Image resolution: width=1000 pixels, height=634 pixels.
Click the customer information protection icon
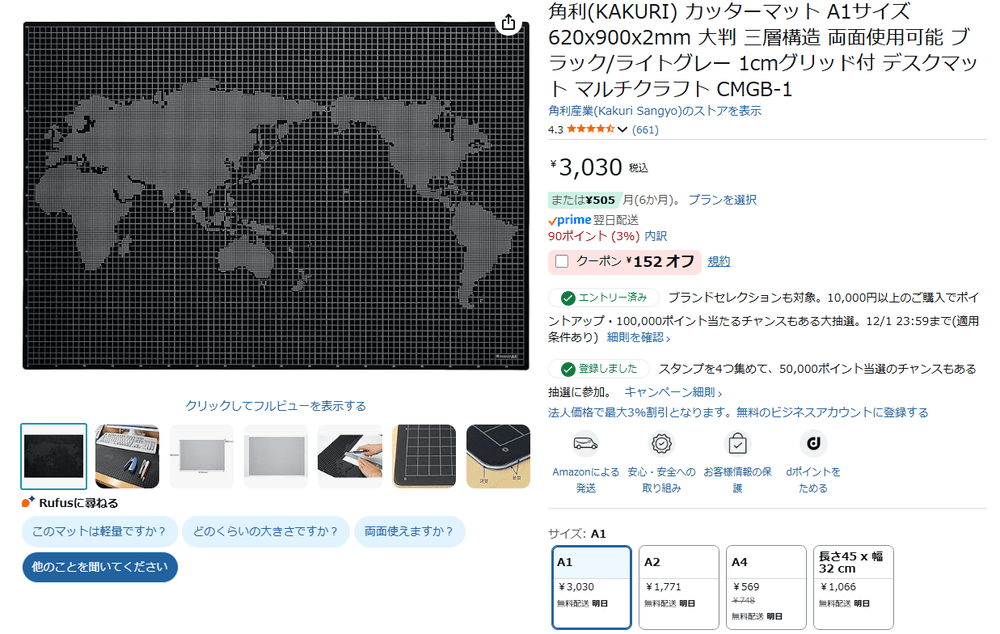(737, 444)
